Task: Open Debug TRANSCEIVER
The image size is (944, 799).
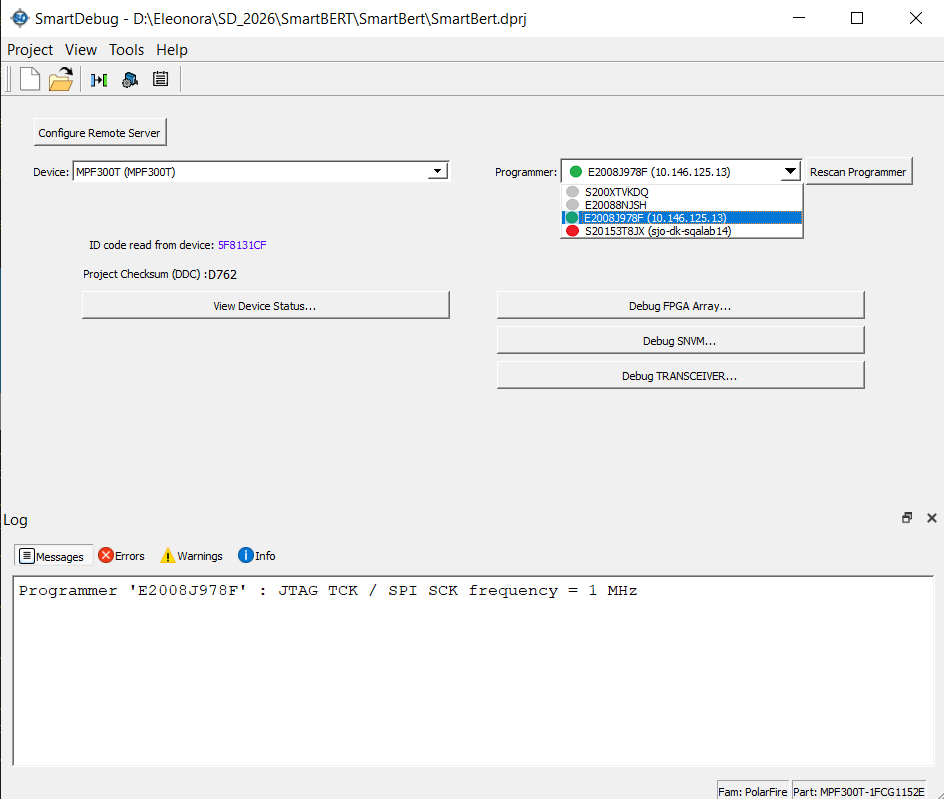Action: (x=680, y=376)
